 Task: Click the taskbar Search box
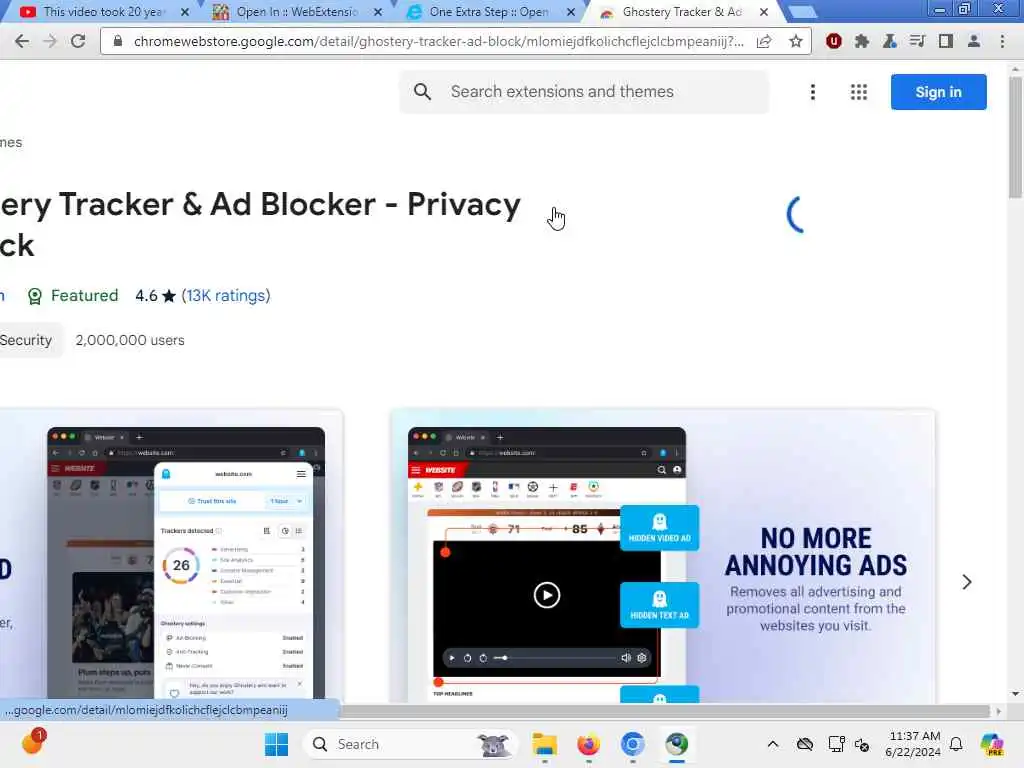pyautogui.click(x=411, y=744)
